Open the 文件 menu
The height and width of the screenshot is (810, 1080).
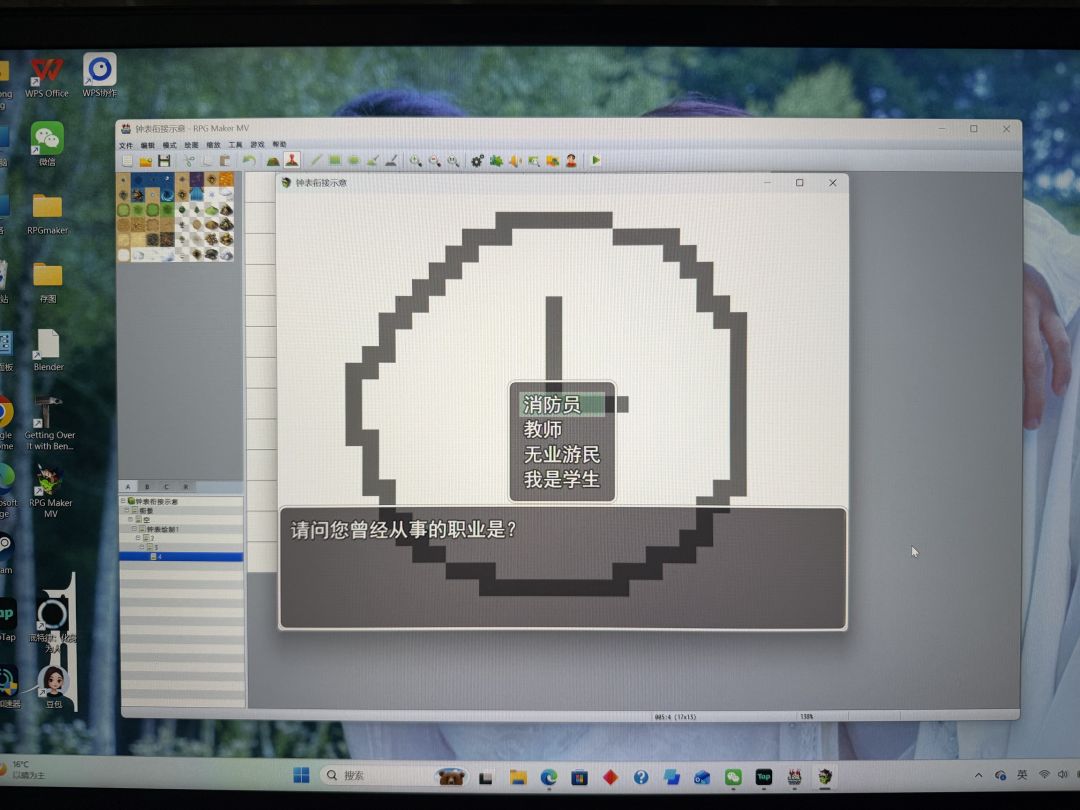point(126,145)
